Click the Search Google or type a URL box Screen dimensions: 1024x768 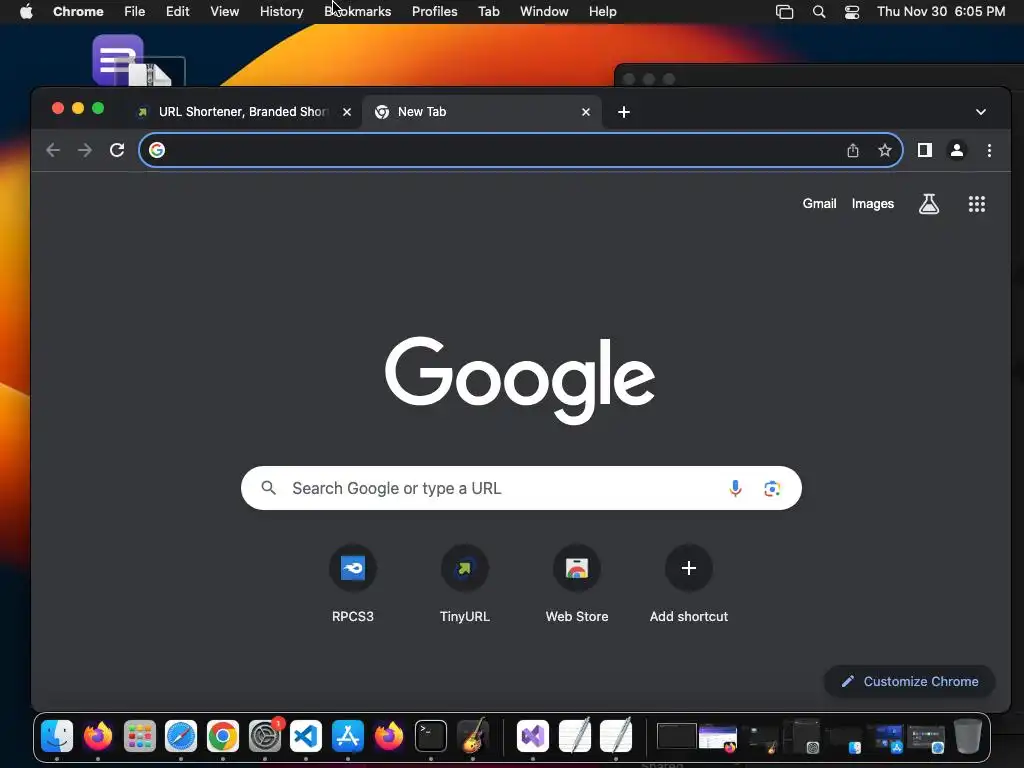pyautogui.click(x=520, y=488)
